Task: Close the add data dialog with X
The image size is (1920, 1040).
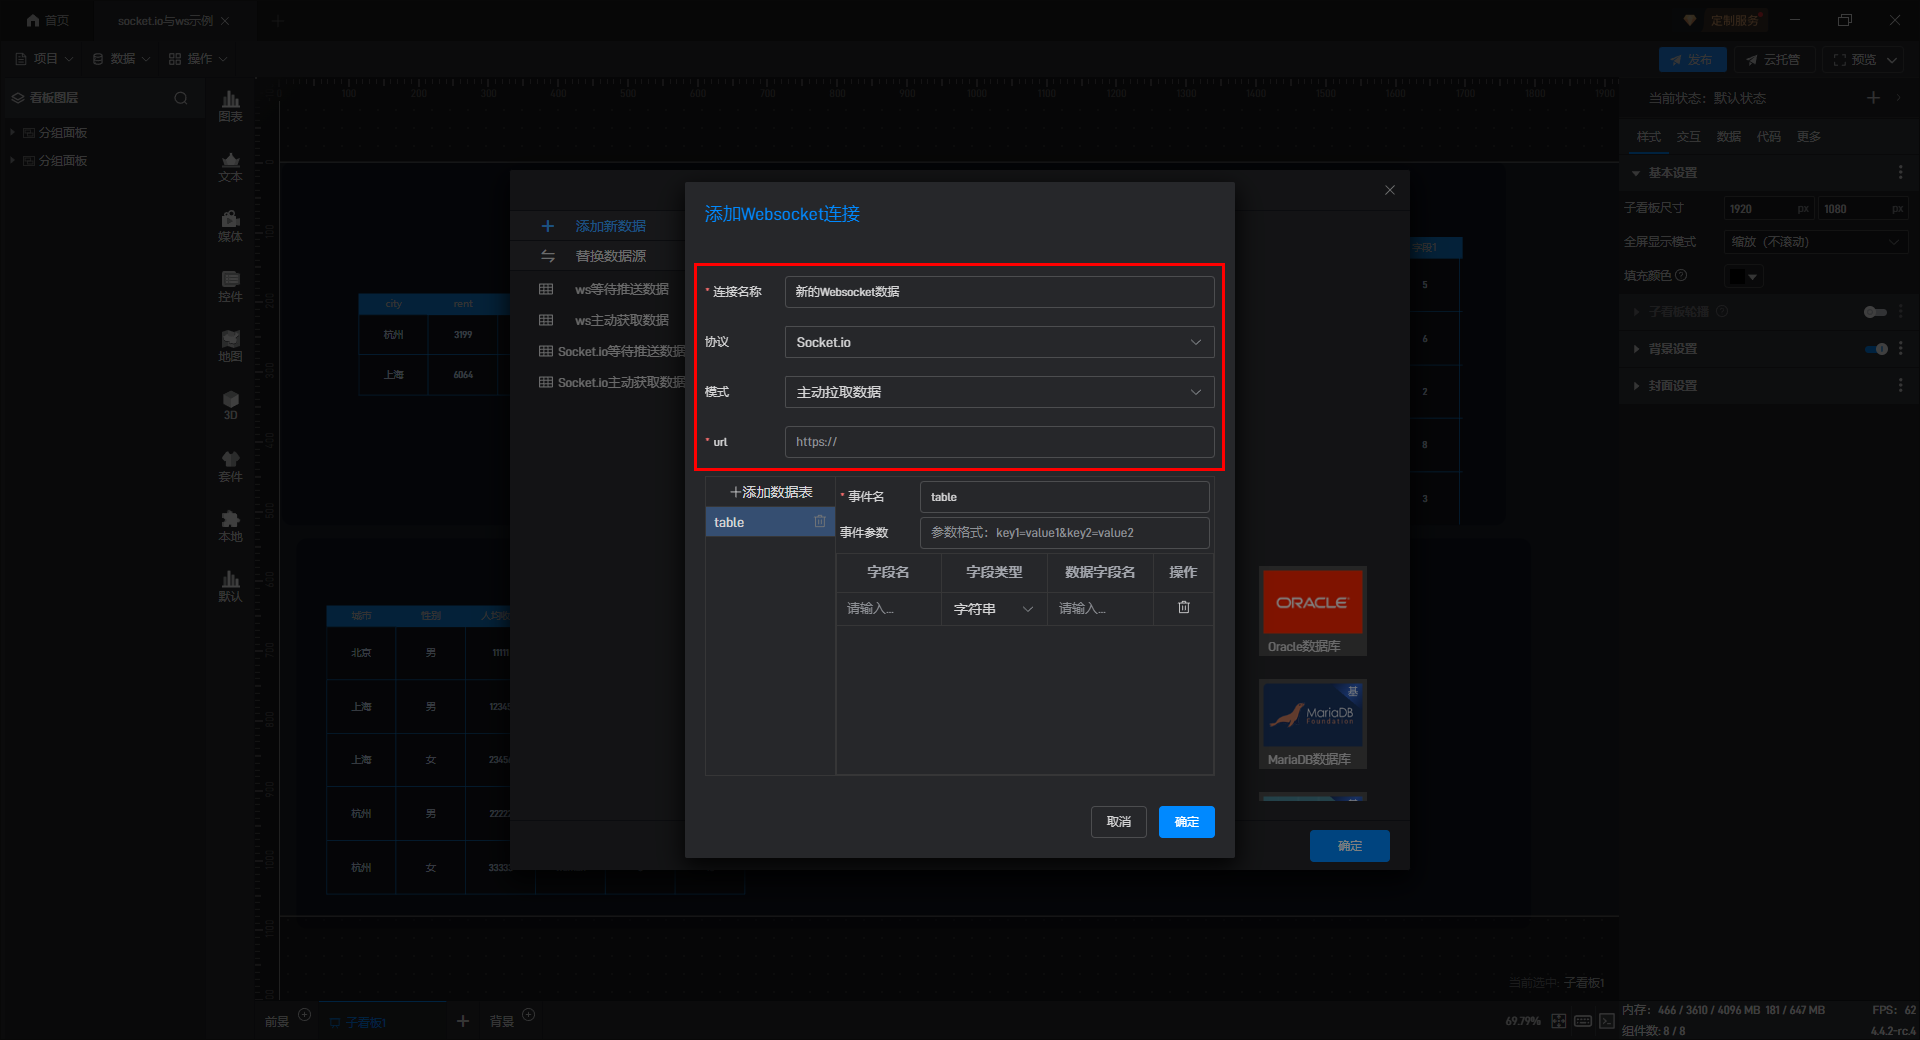Action: tap(1389, 190)
